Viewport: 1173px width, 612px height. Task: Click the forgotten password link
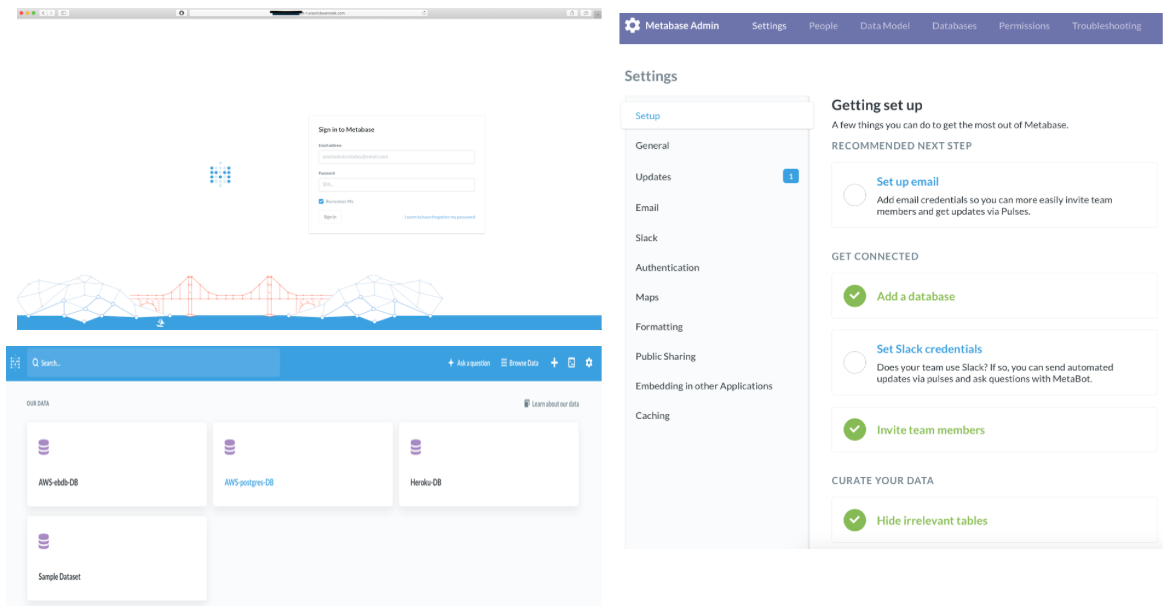point(439,217)
